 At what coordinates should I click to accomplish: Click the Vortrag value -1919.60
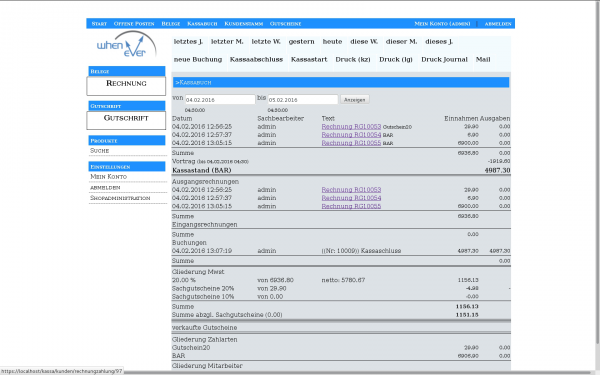coord(499,161)
